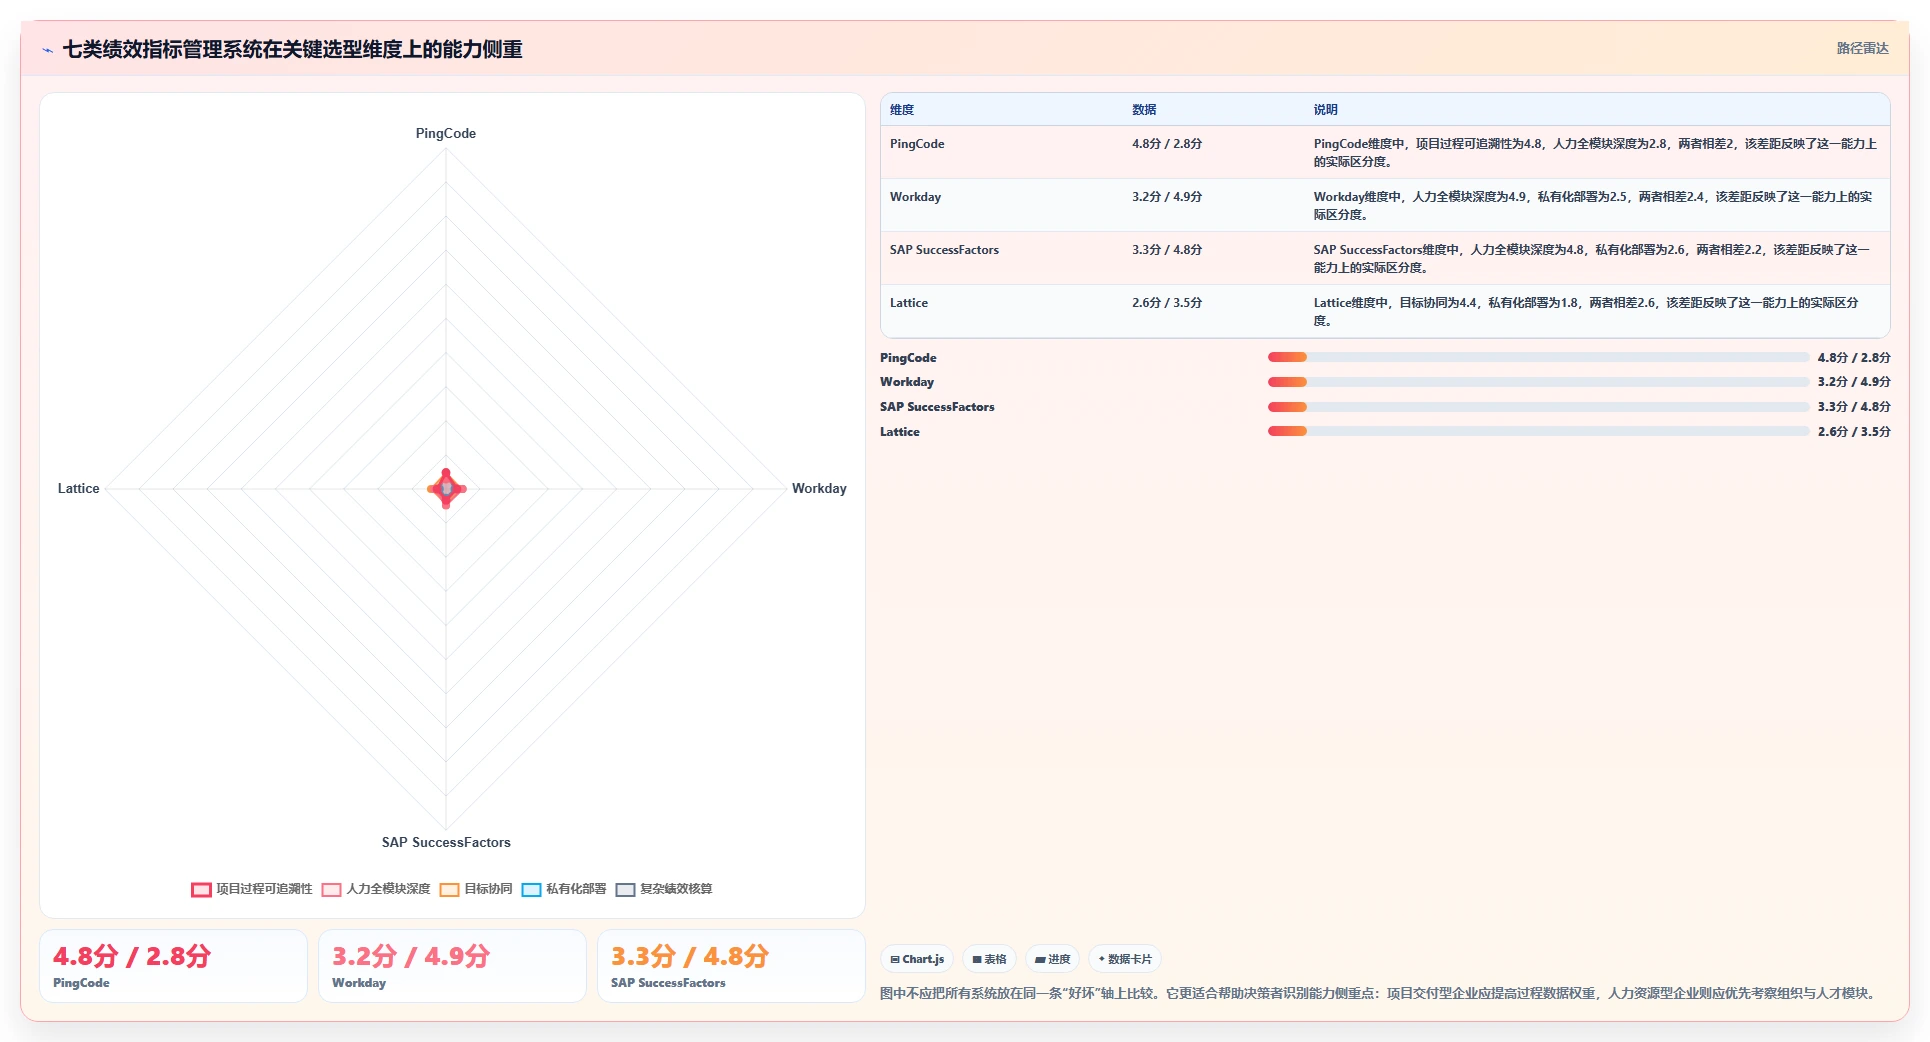1930x1042 pixels.
Task: Click the 数据卡片 tag chip
Action: coord(1125,959)
